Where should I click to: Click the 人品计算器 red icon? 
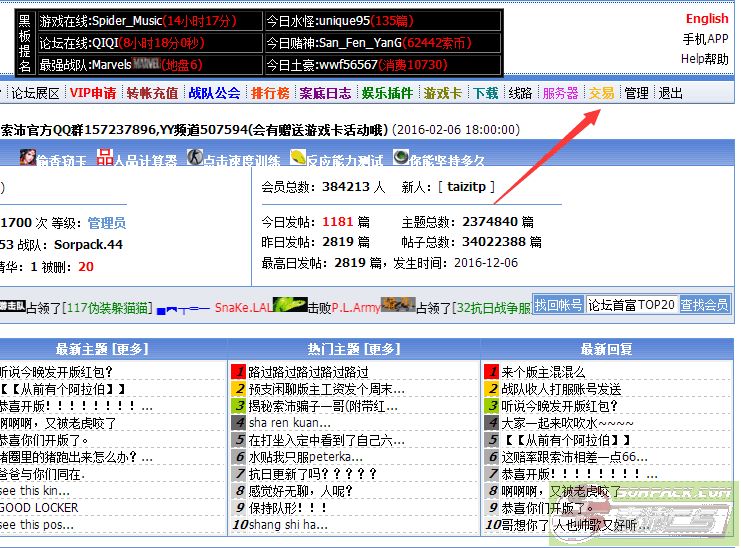point(104,157)
